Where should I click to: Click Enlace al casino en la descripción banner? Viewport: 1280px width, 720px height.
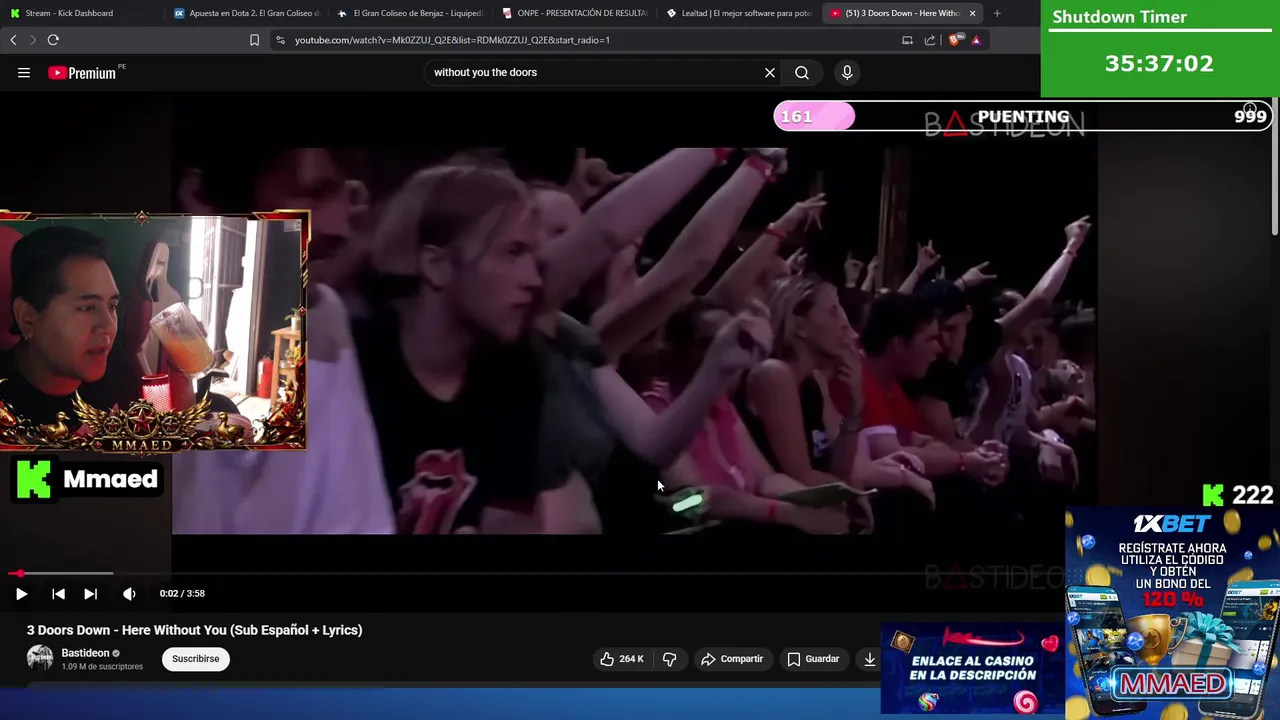[972, 670]
